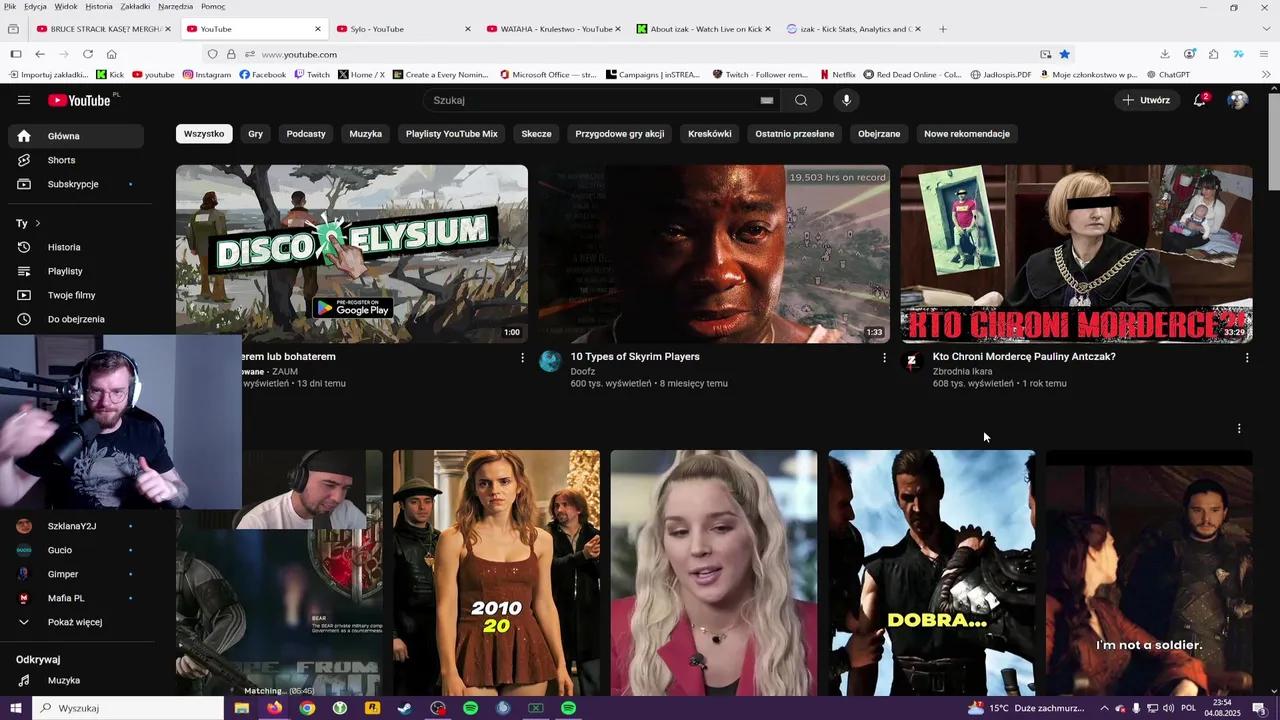The height and width of the screenshot is (720, 1280).
Task: Click the Windows Start button
Action: click(x=15, y=708)
